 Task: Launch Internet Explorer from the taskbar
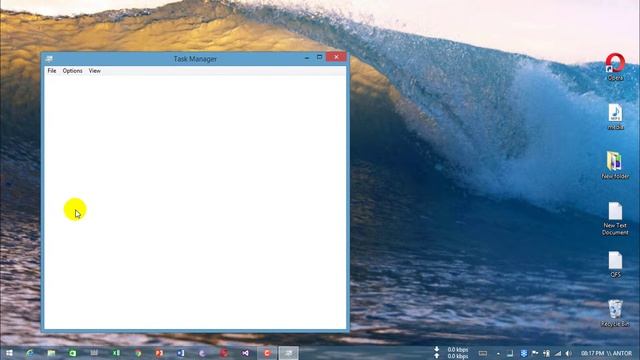30,353
